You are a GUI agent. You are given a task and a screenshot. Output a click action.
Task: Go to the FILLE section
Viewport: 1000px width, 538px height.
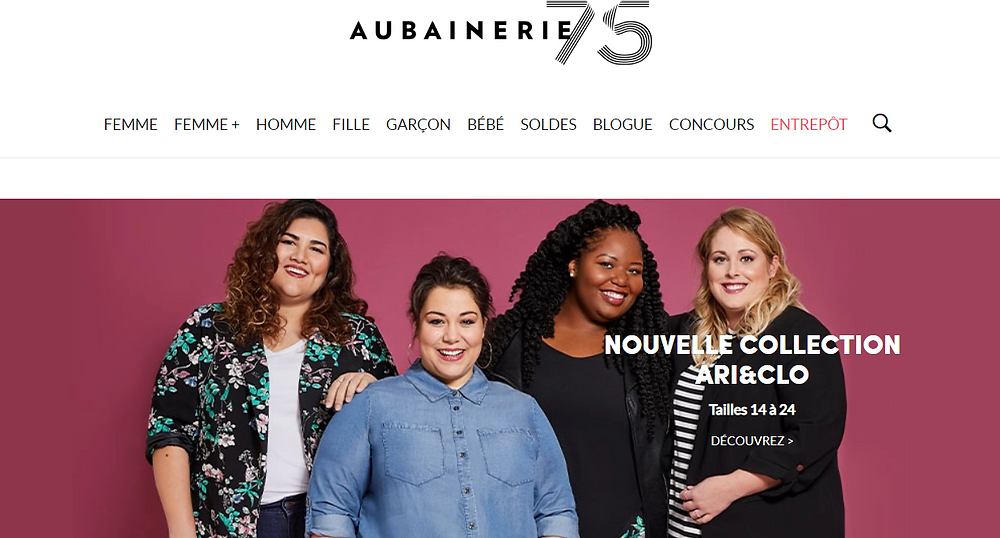351,124
